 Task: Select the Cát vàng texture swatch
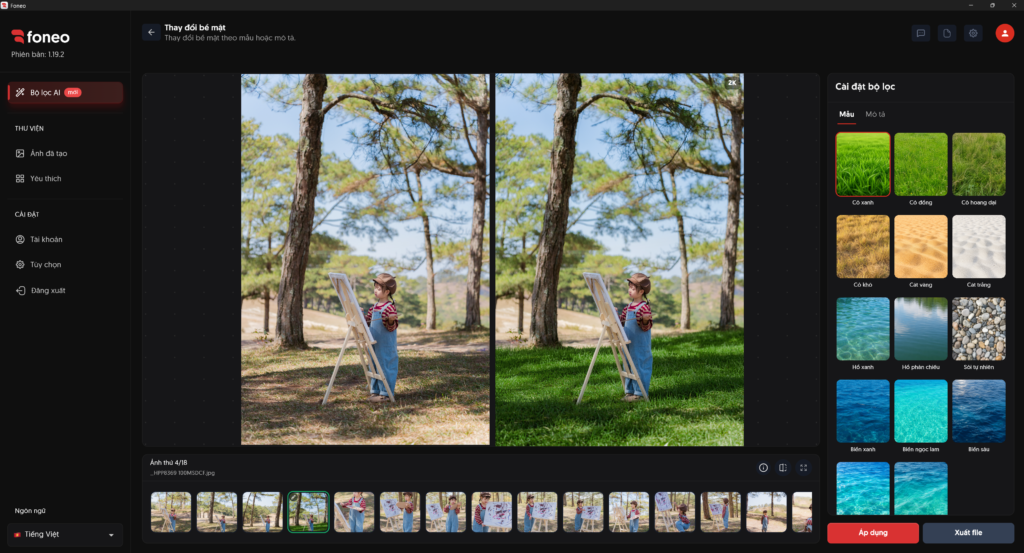tap(920, 247)
